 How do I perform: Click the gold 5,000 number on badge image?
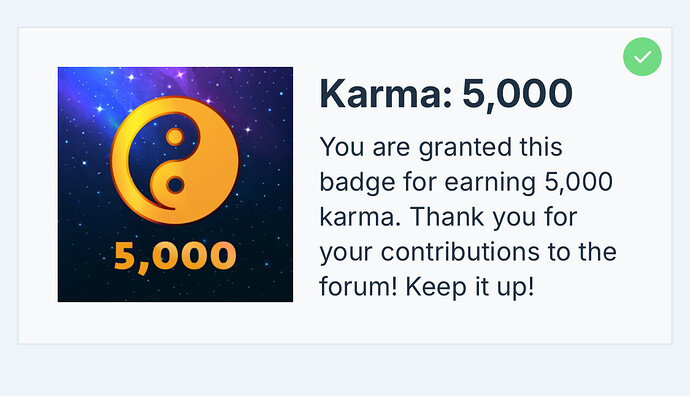point(175,257)
